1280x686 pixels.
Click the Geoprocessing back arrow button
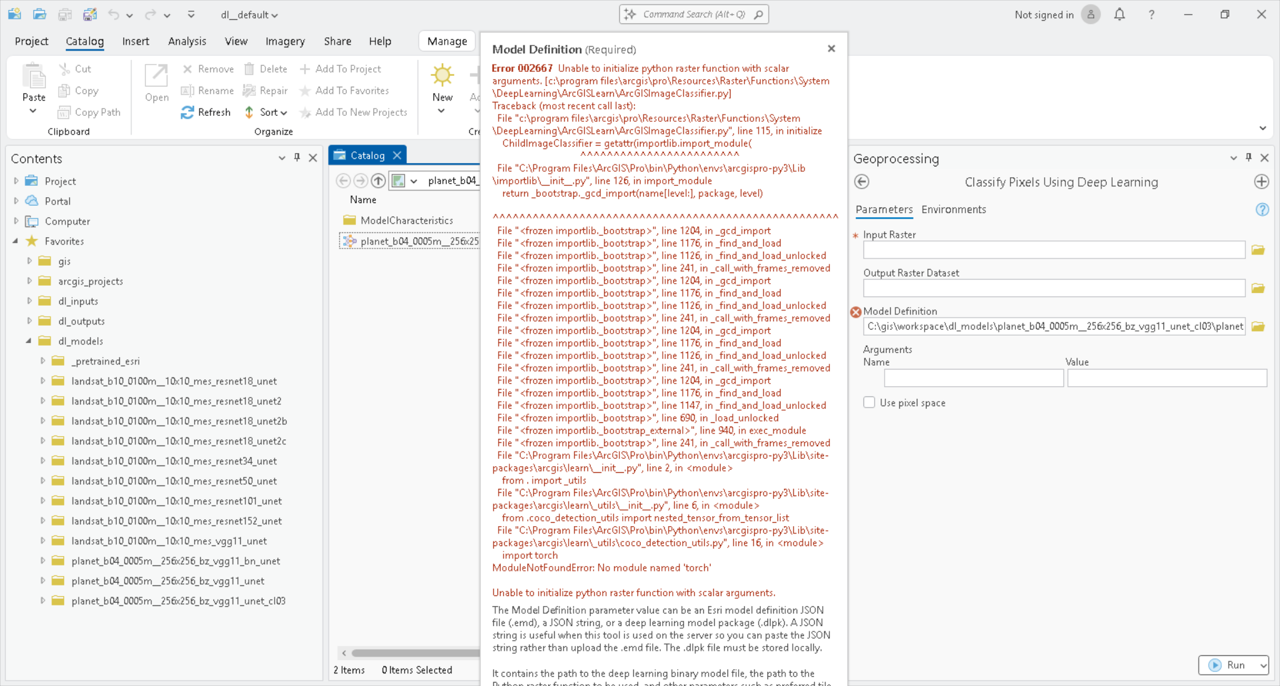pos(862,182)
